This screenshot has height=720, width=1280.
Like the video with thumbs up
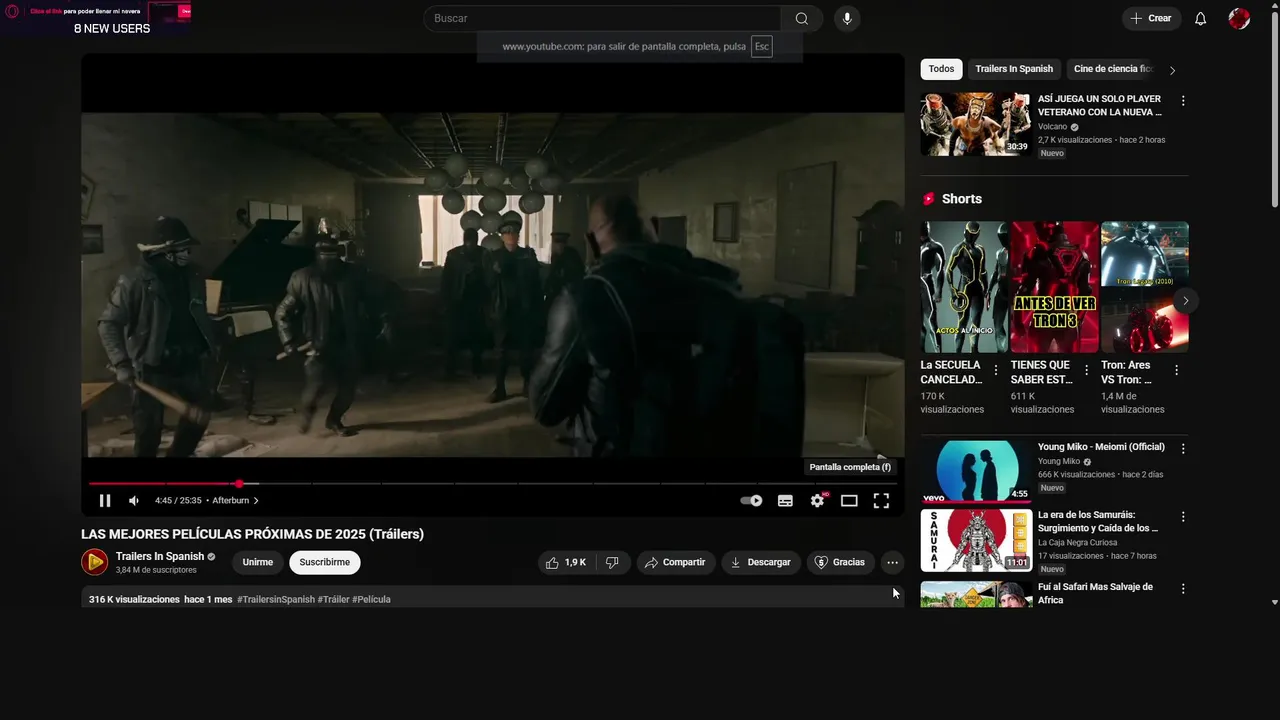tap(566, 562)
